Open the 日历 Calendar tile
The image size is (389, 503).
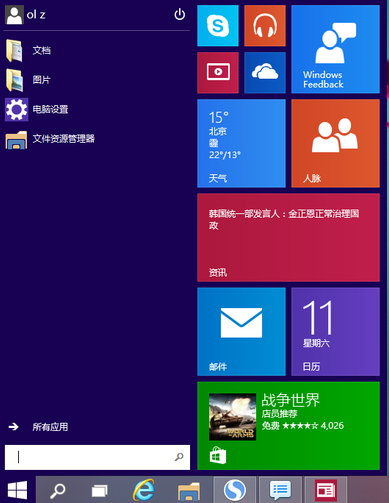pyautogui.click(x=335, y=332)
